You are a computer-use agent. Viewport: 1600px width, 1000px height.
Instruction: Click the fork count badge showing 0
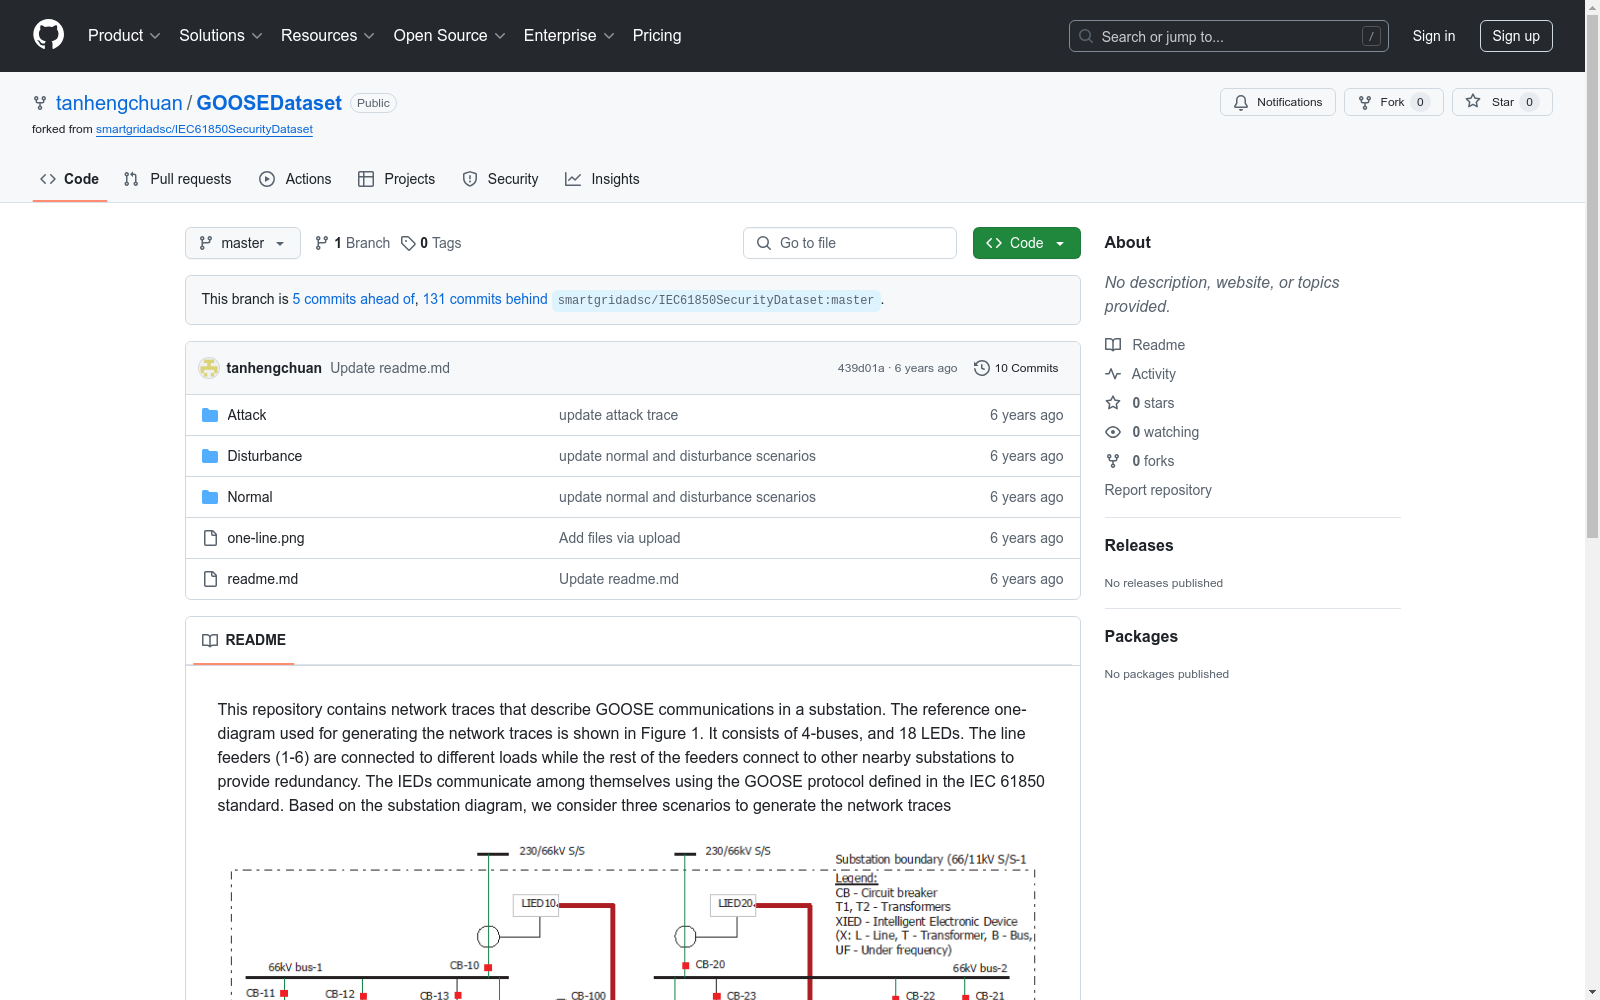click(1420, 102)
